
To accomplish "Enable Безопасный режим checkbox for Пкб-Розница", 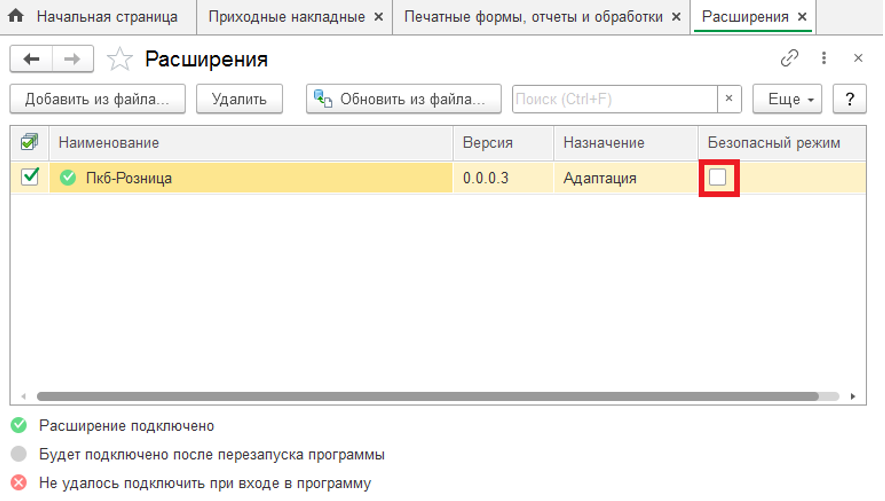I will pos(718,178).
